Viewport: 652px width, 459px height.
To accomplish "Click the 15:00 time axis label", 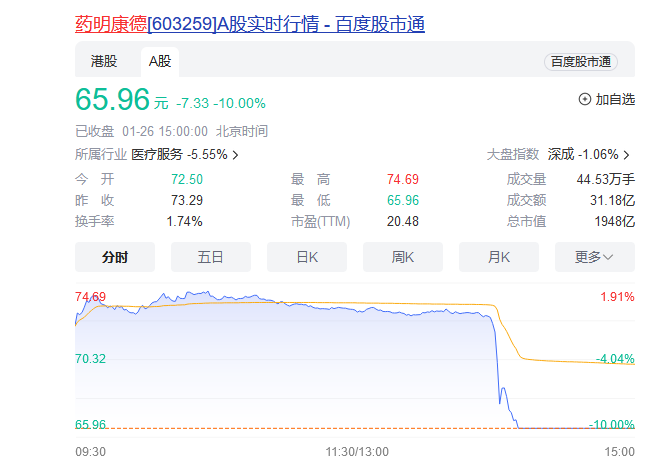I will pos(620,452).
